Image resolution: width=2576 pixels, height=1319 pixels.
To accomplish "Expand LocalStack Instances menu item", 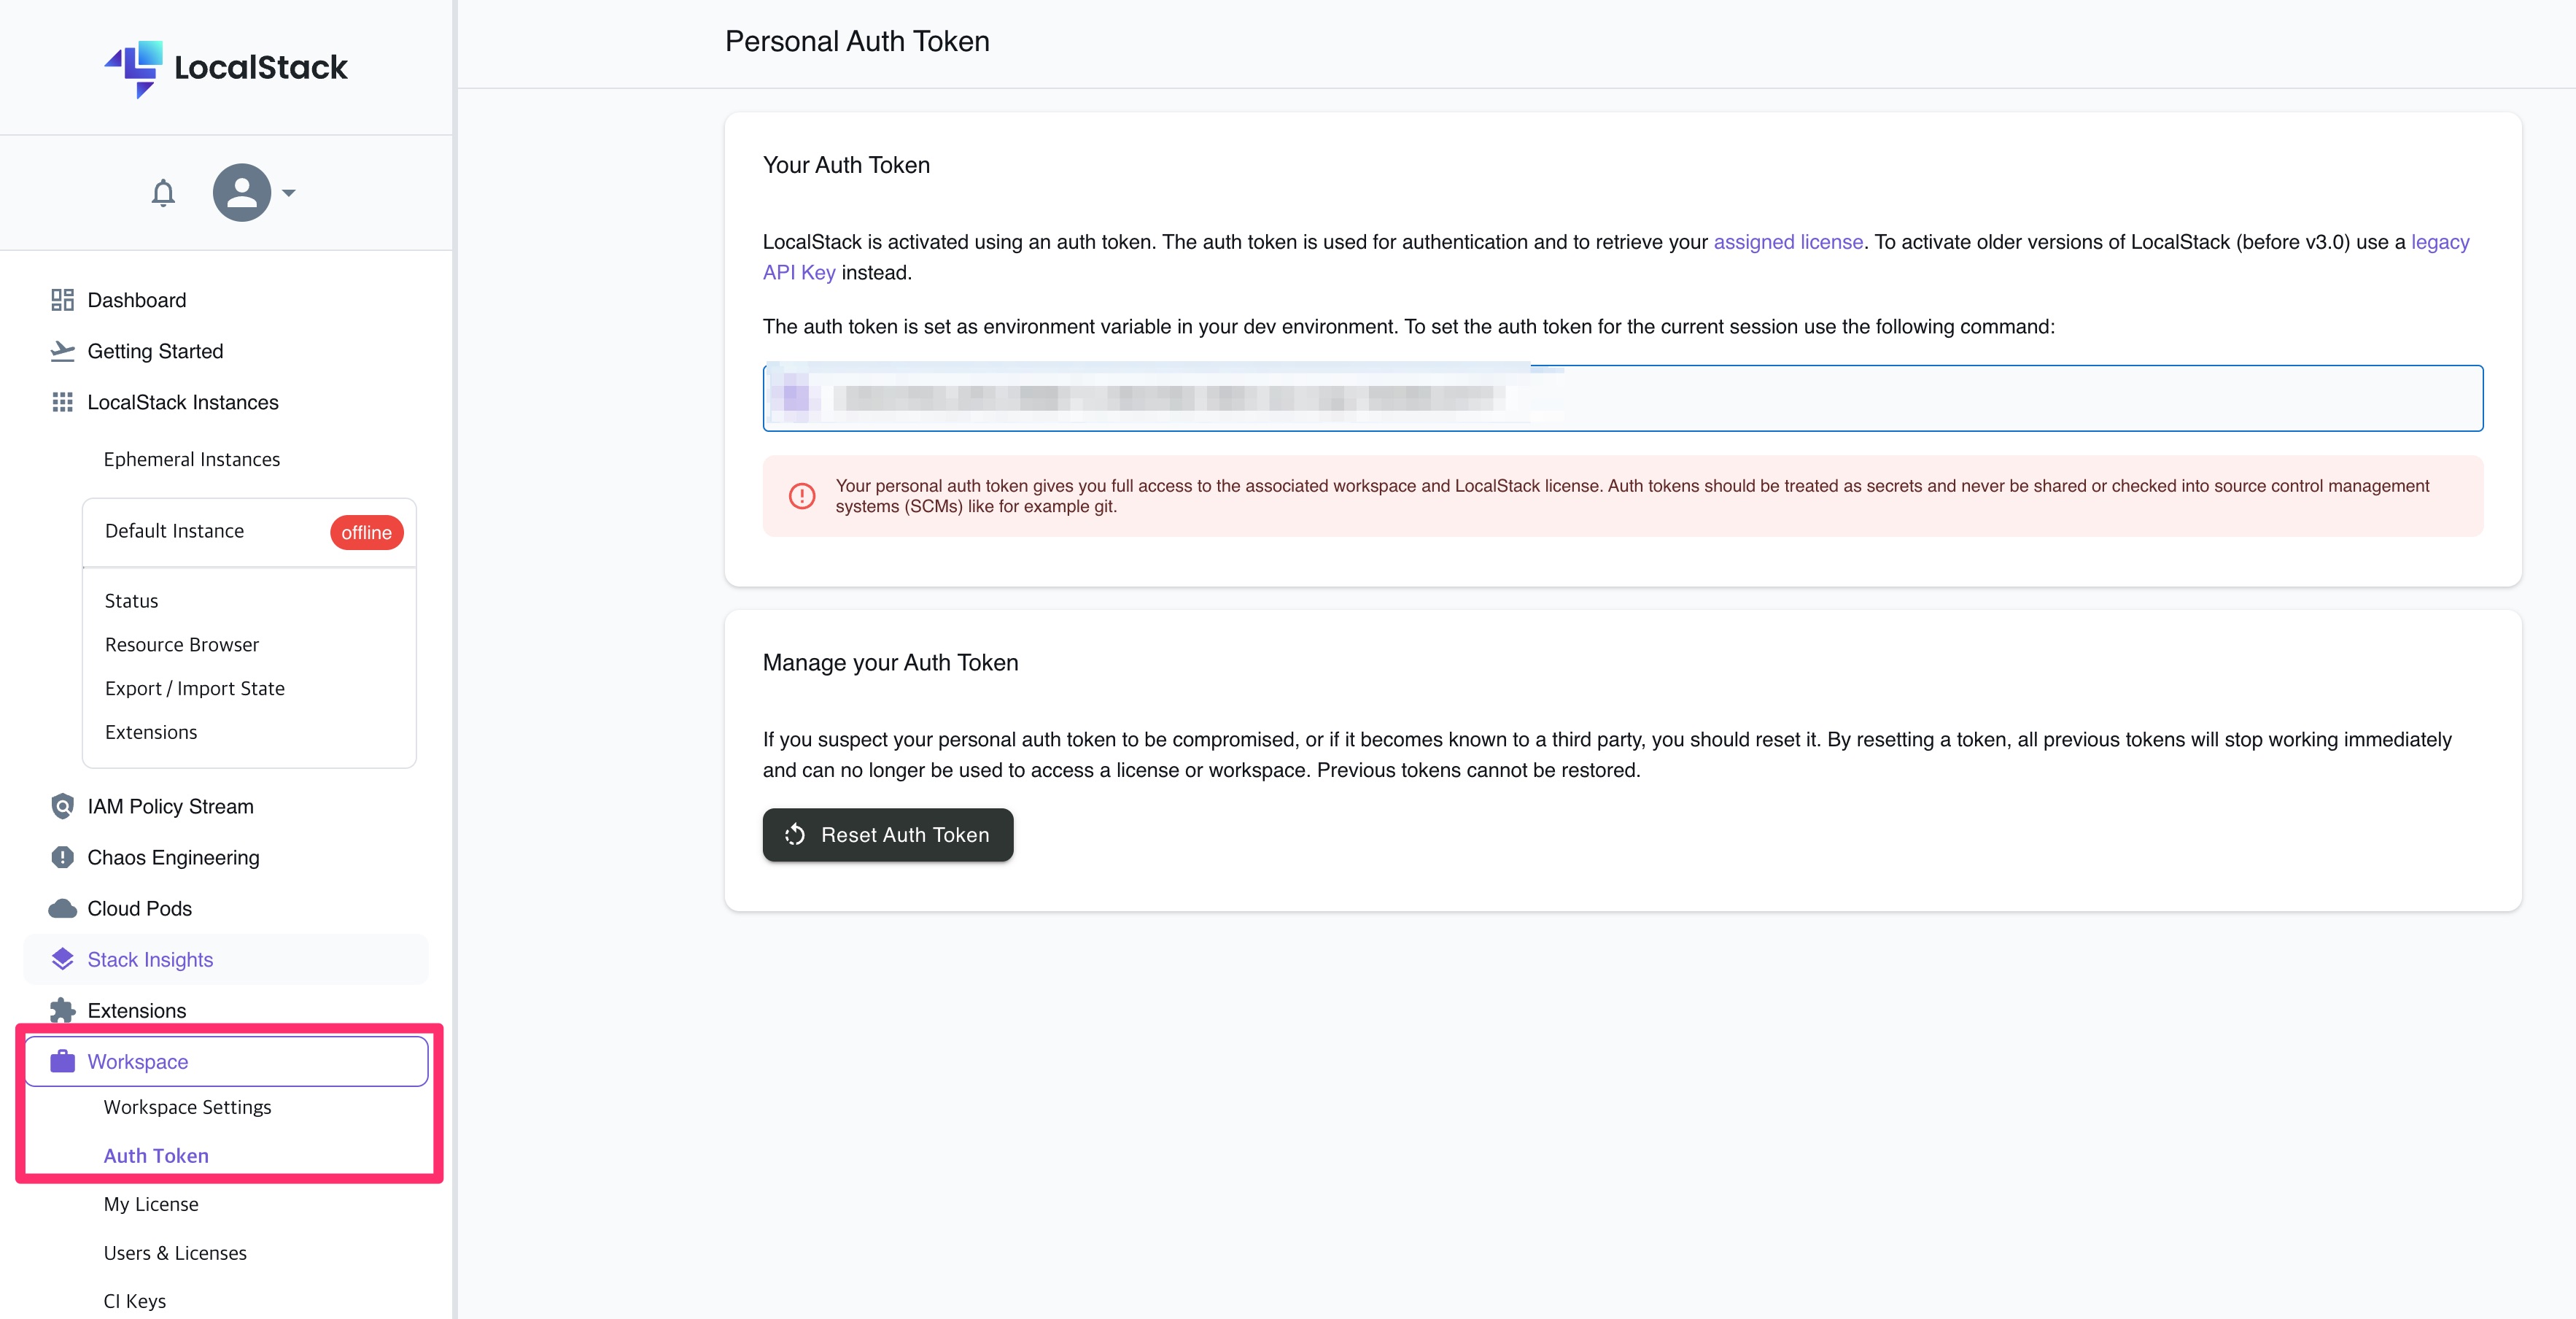I will pyautogui.click(x=182, y=402).
